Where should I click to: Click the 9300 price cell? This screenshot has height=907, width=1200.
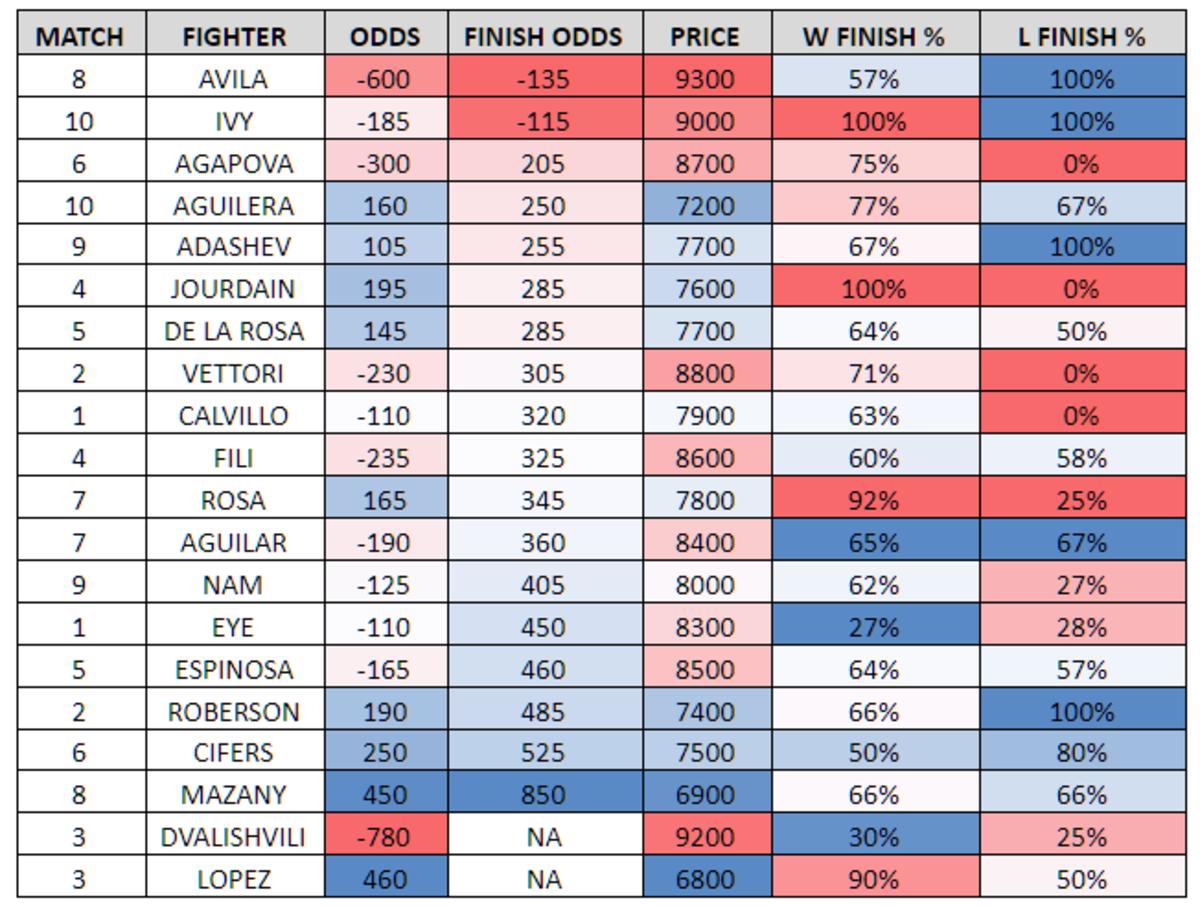click(705, 79)
